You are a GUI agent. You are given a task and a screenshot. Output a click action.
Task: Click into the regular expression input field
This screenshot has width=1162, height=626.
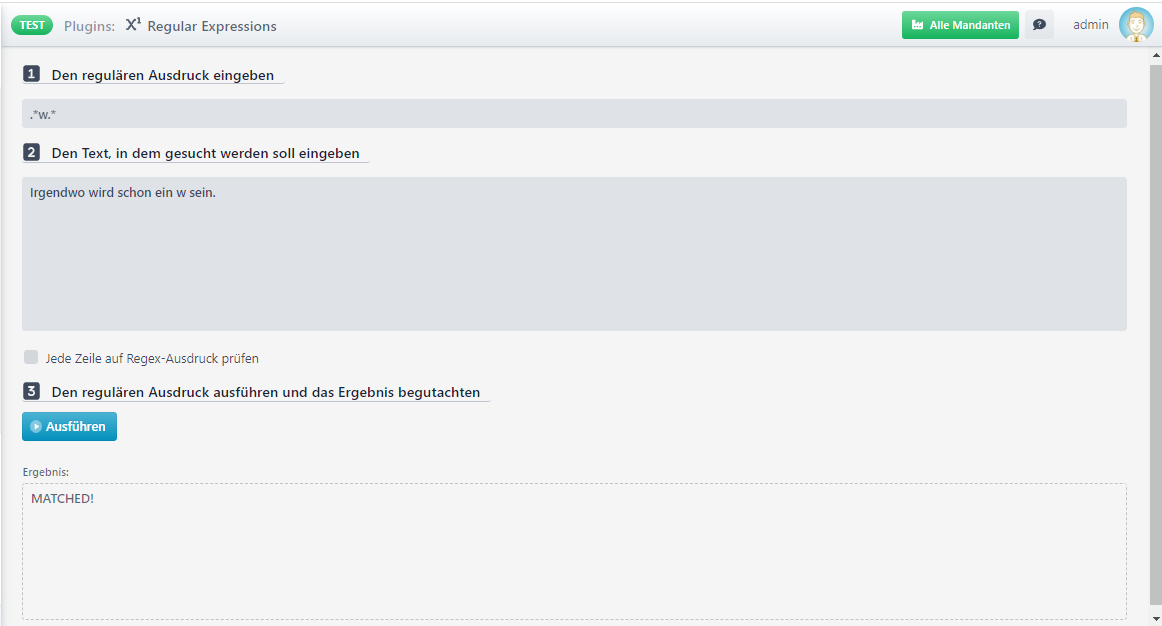tap(574, 113)
